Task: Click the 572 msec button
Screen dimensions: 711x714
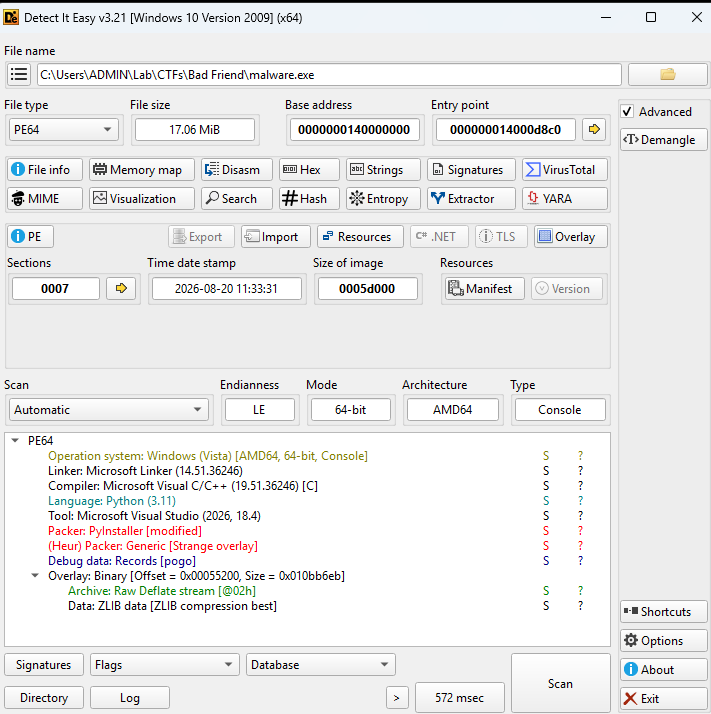Action: click(x=460, y=698)
